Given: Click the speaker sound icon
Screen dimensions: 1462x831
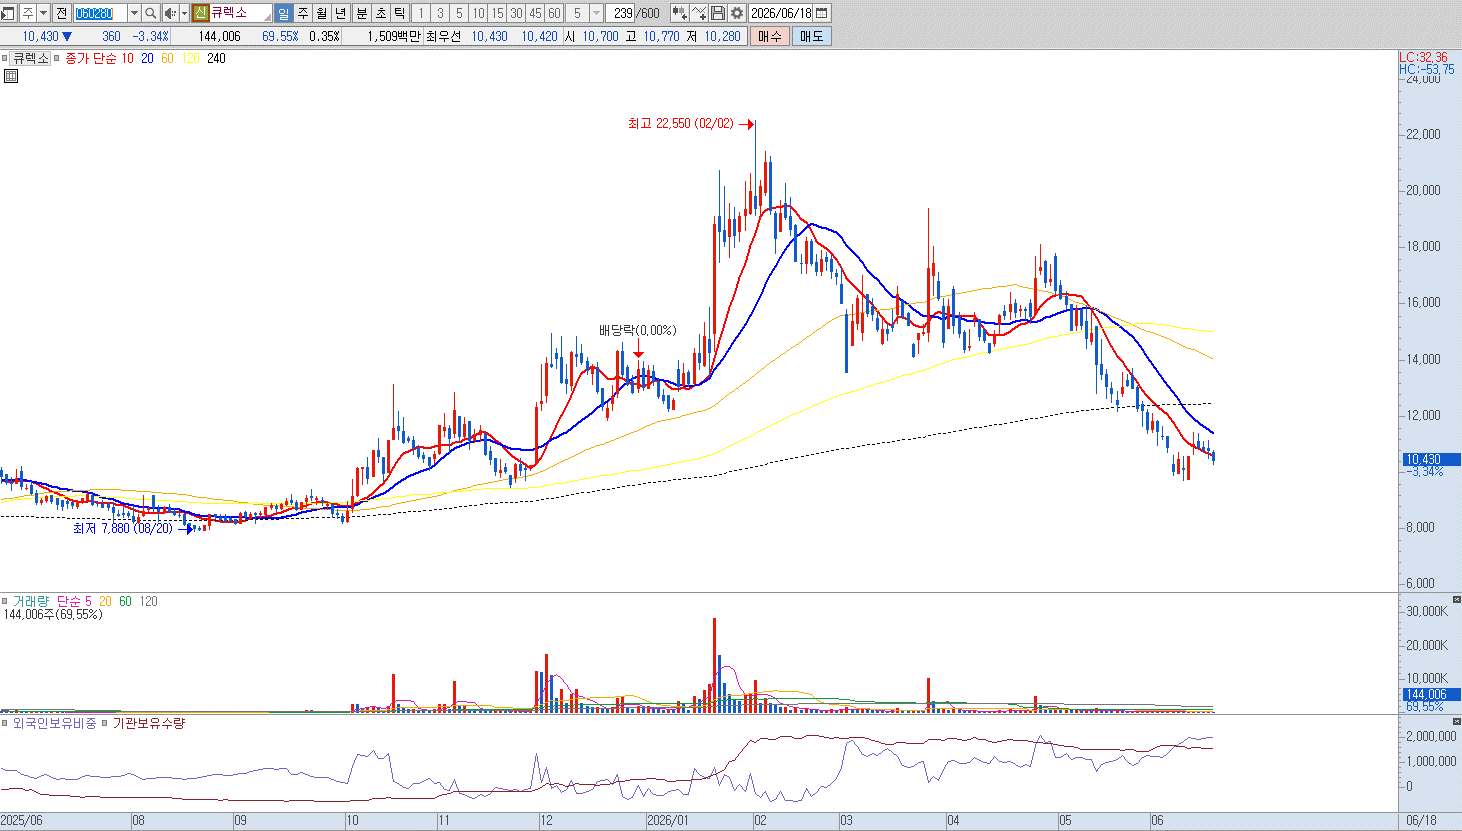Looking at the screenshot, I should click(x=170, y=13).
